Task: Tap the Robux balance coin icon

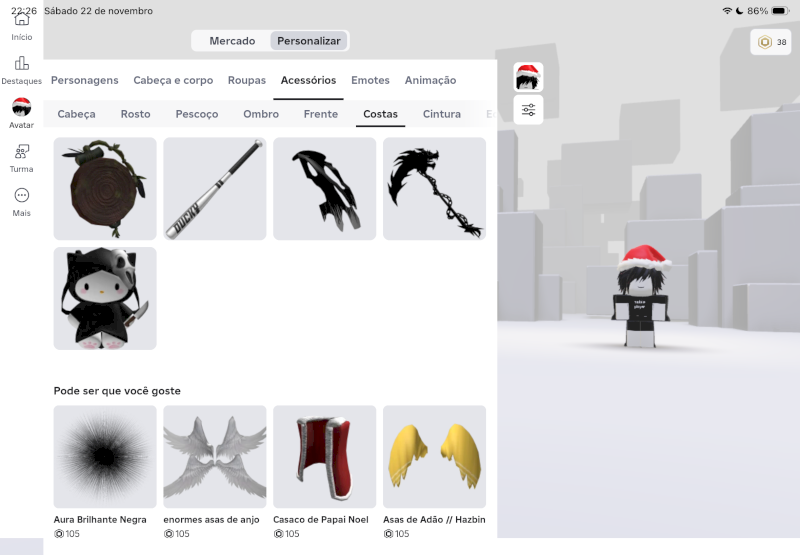Action: 764,42
